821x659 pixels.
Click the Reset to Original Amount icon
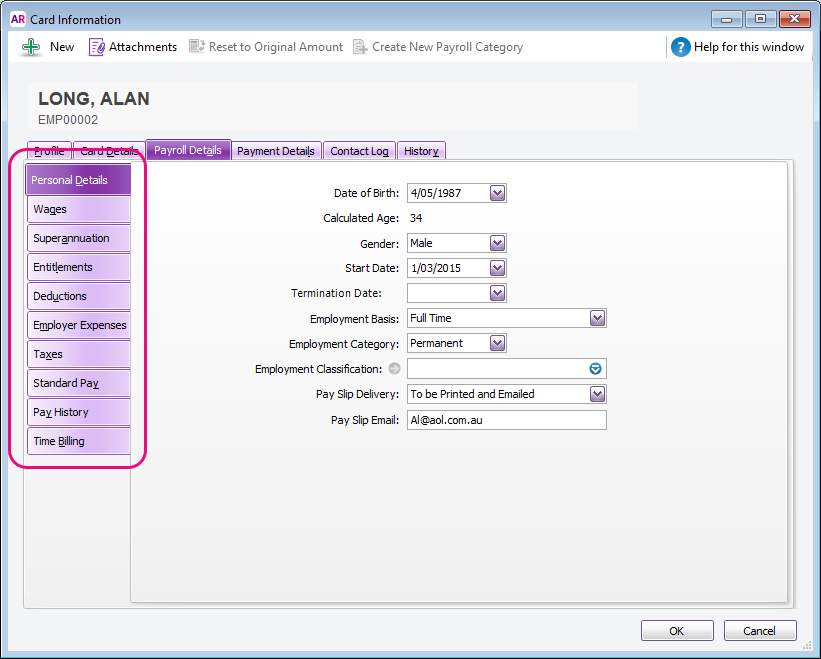[x=265, y=46]
